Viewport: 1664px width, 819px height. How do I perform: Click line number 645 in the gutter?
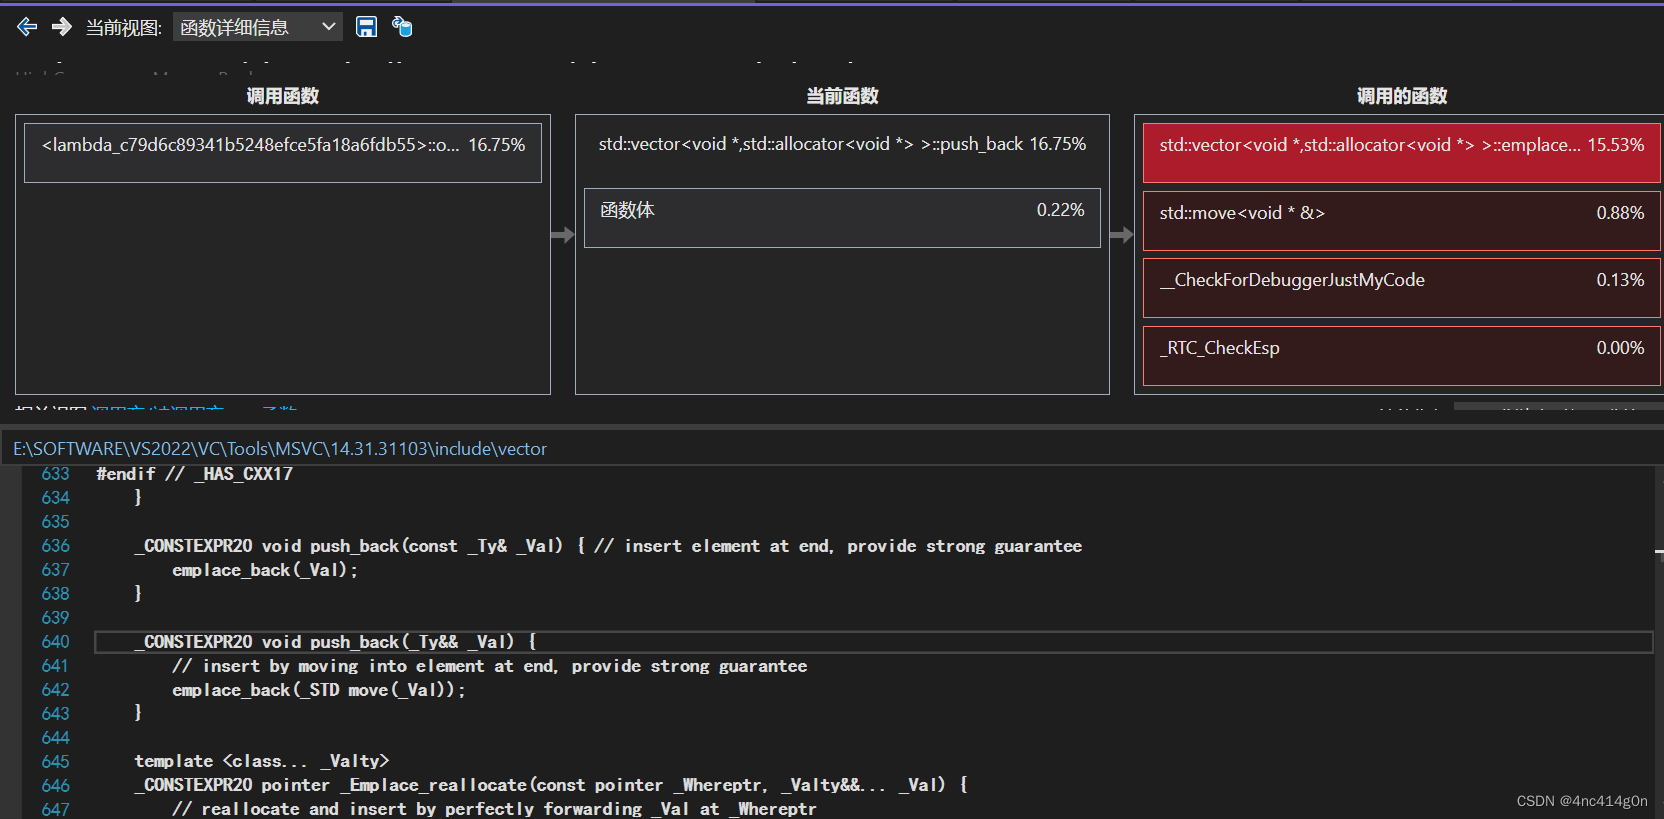click(x=56, y=762)
